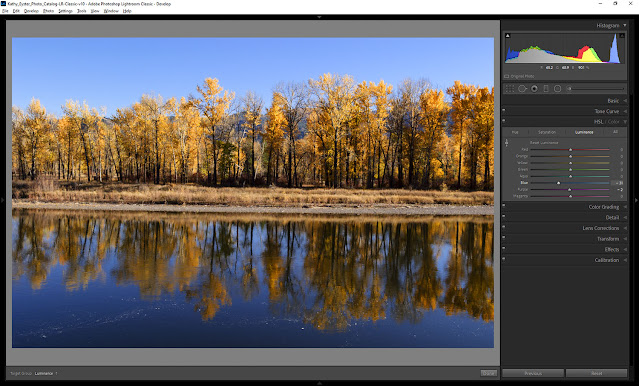This screenshot has height=386, width=639.
Task: Open the Photo menu
Action: [48, 11]
